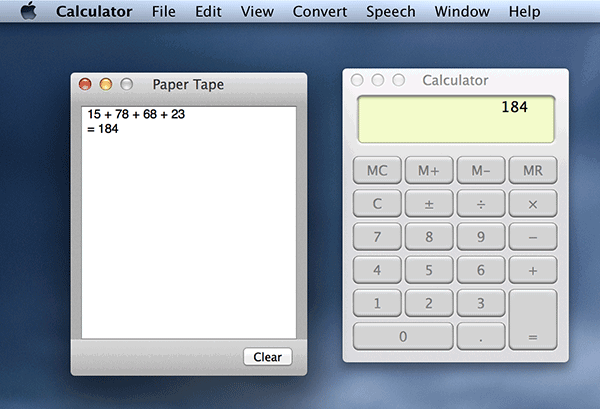Click the Calculator window title bar
The width and height of the screenshot is (600, 409).
(x=455, y=80)
